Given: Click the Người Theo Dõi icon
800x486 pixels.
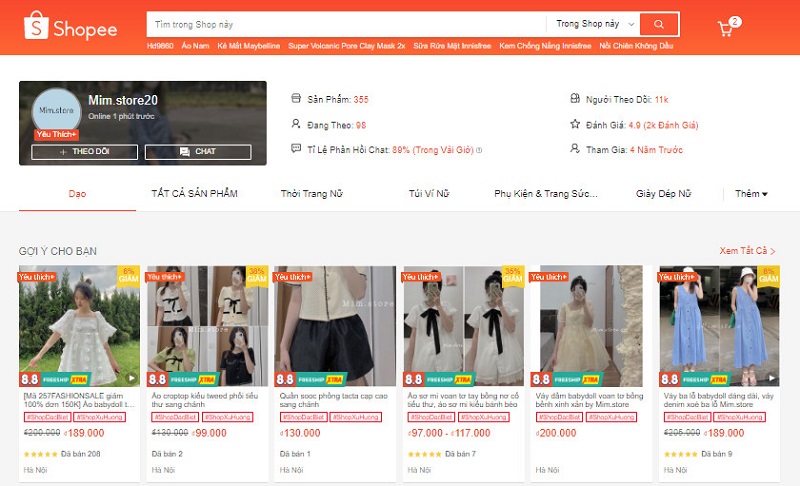Looking at the screenshot, I should point(574,99).
